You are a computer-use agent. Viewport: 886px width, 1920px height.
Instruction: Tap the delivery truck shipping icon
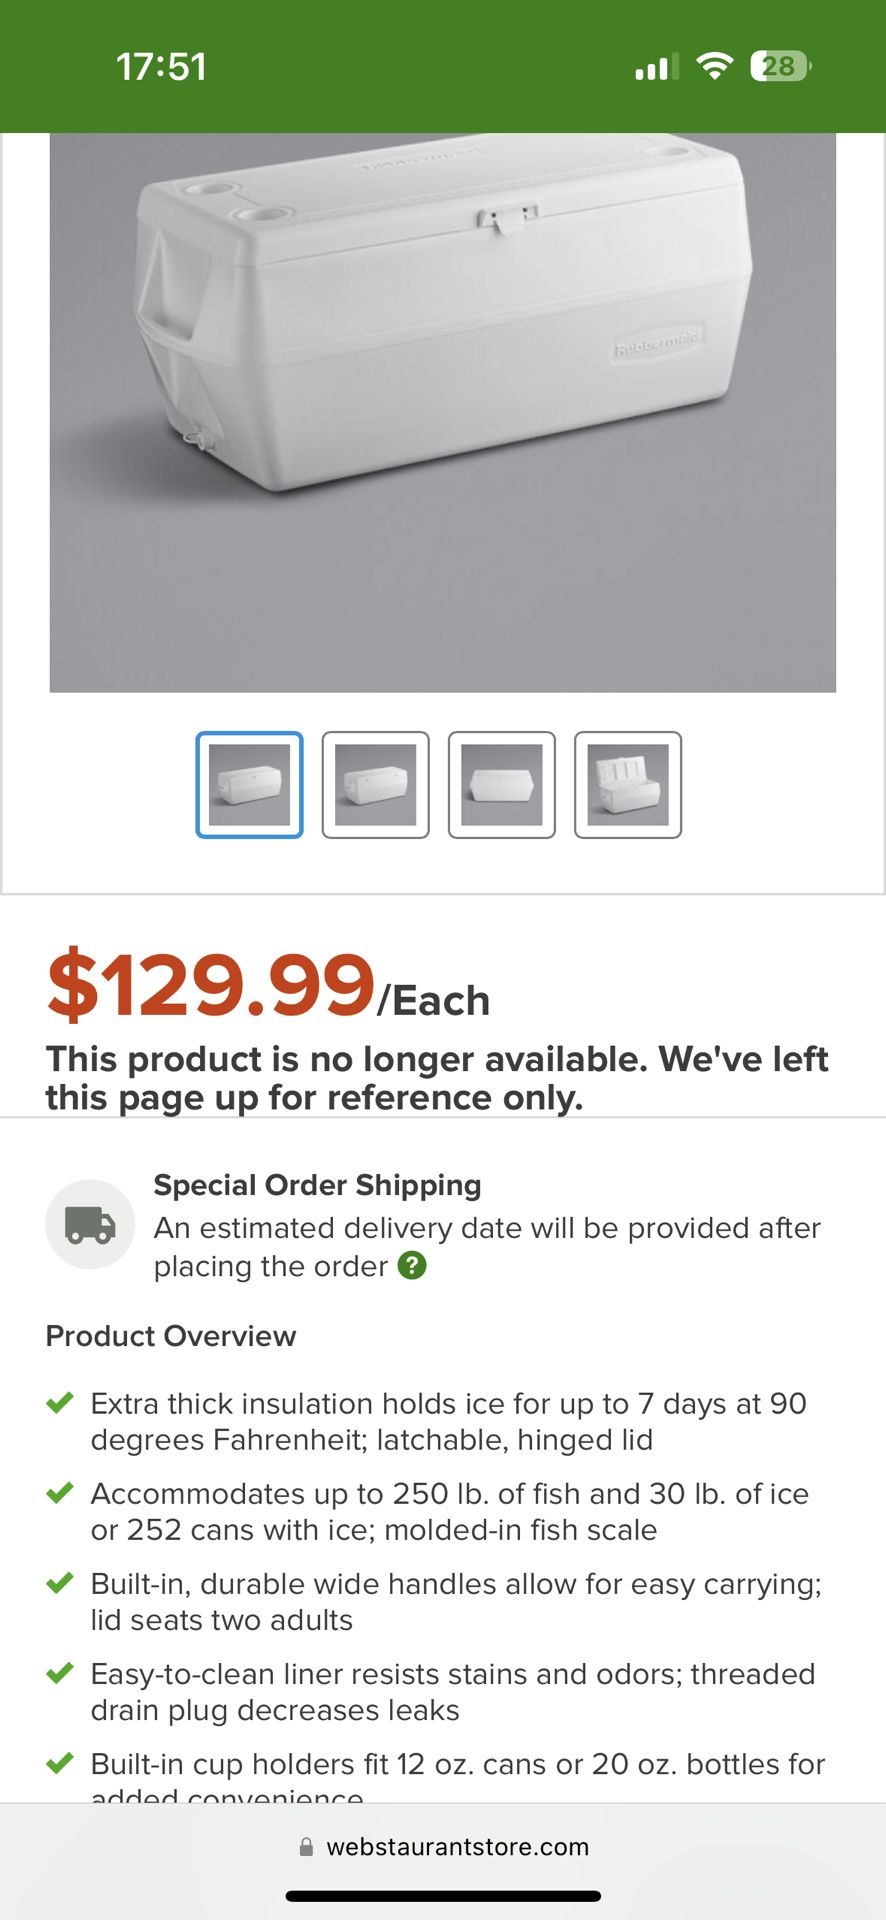(x=90, y=1224)
